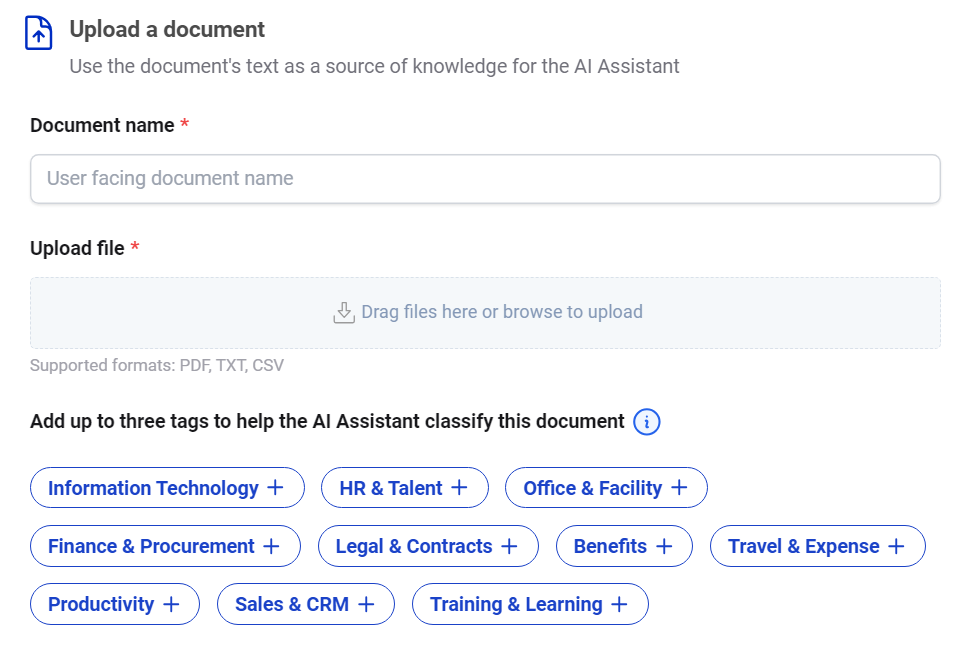Add the Sales & CRM tag
Viewport: 957px width, 649px height.
click(x=306, y=604)
